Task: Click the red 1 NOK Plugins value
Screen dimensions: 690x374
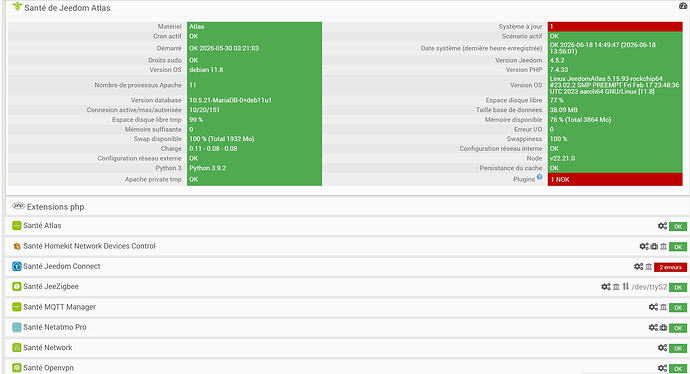Action: click(x=615, y=180)
